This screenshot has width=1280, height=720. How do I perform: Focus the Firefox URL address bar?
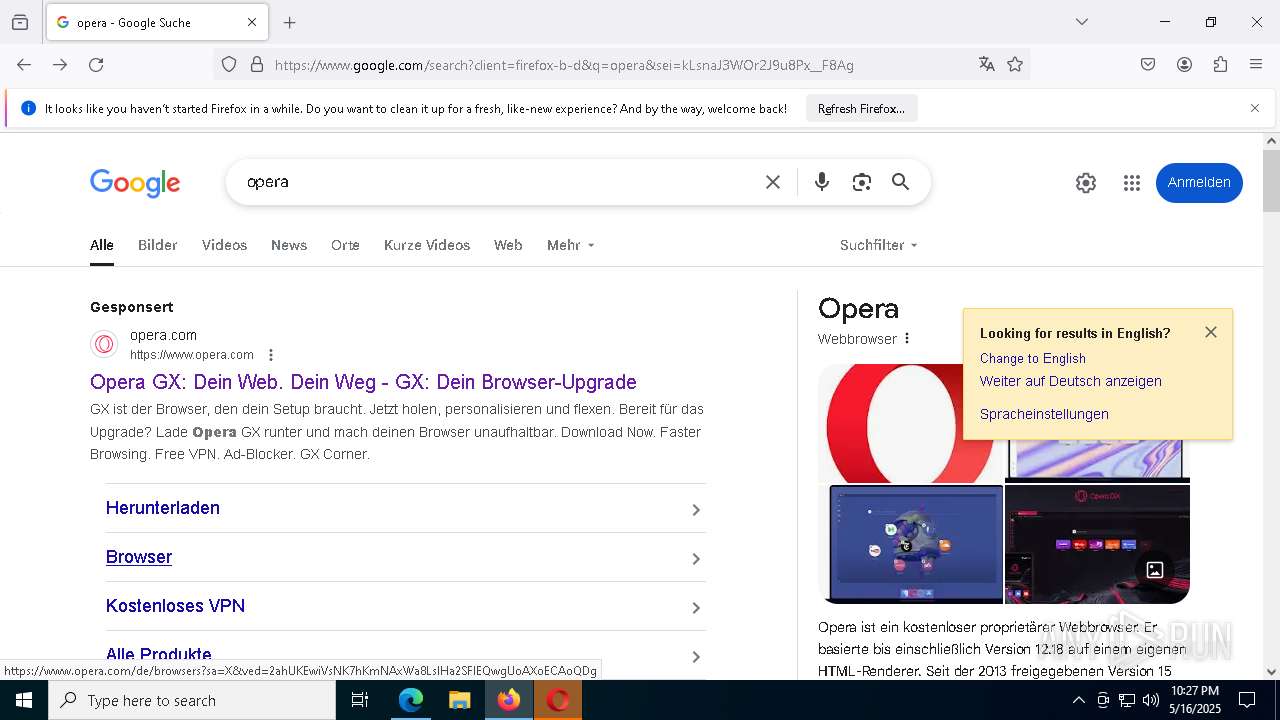620,65
